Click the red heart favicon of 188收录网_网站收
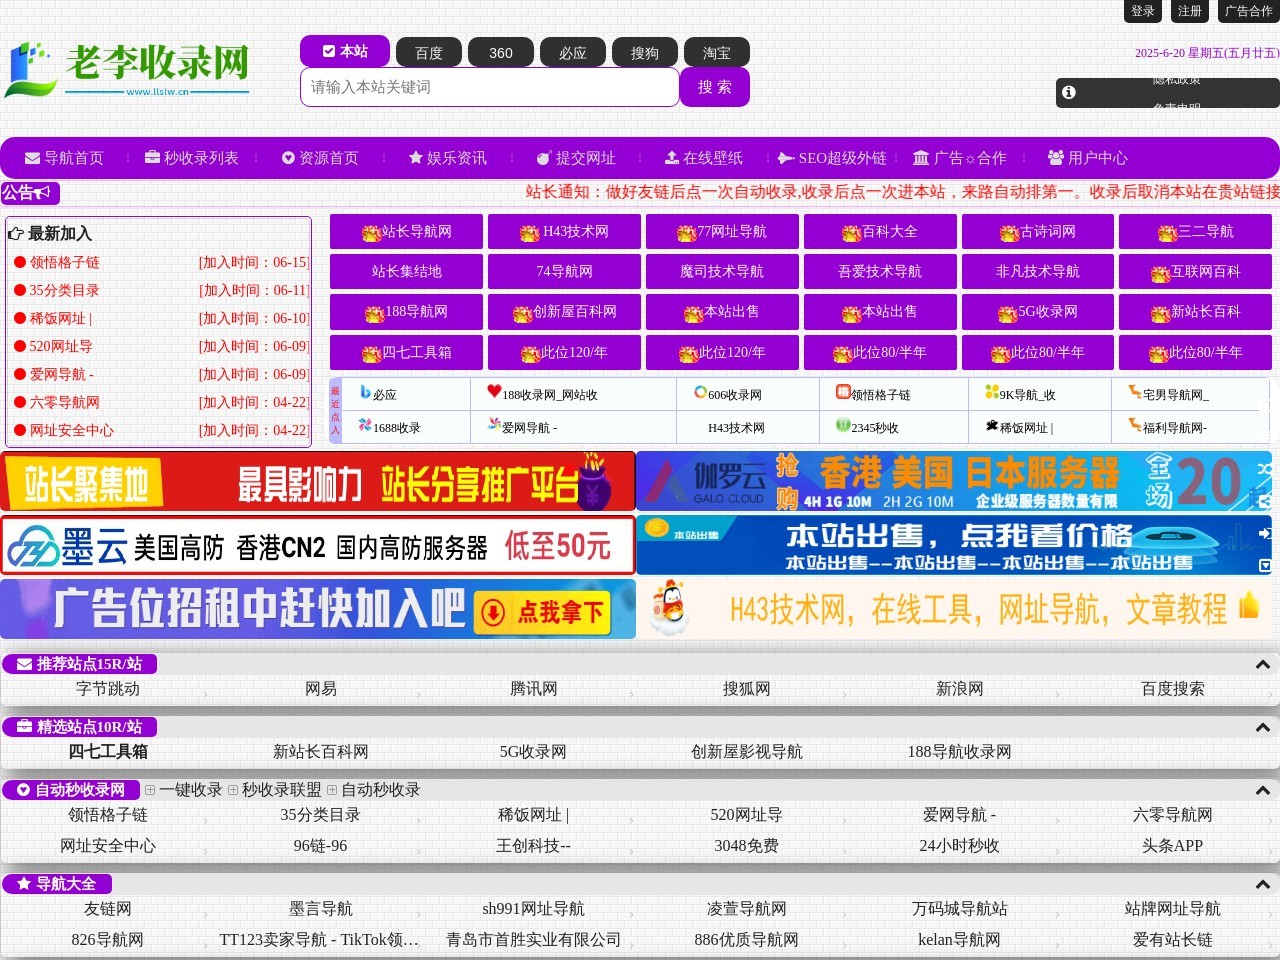Viewport: 1280px width, 960px height. pos(494,392)
